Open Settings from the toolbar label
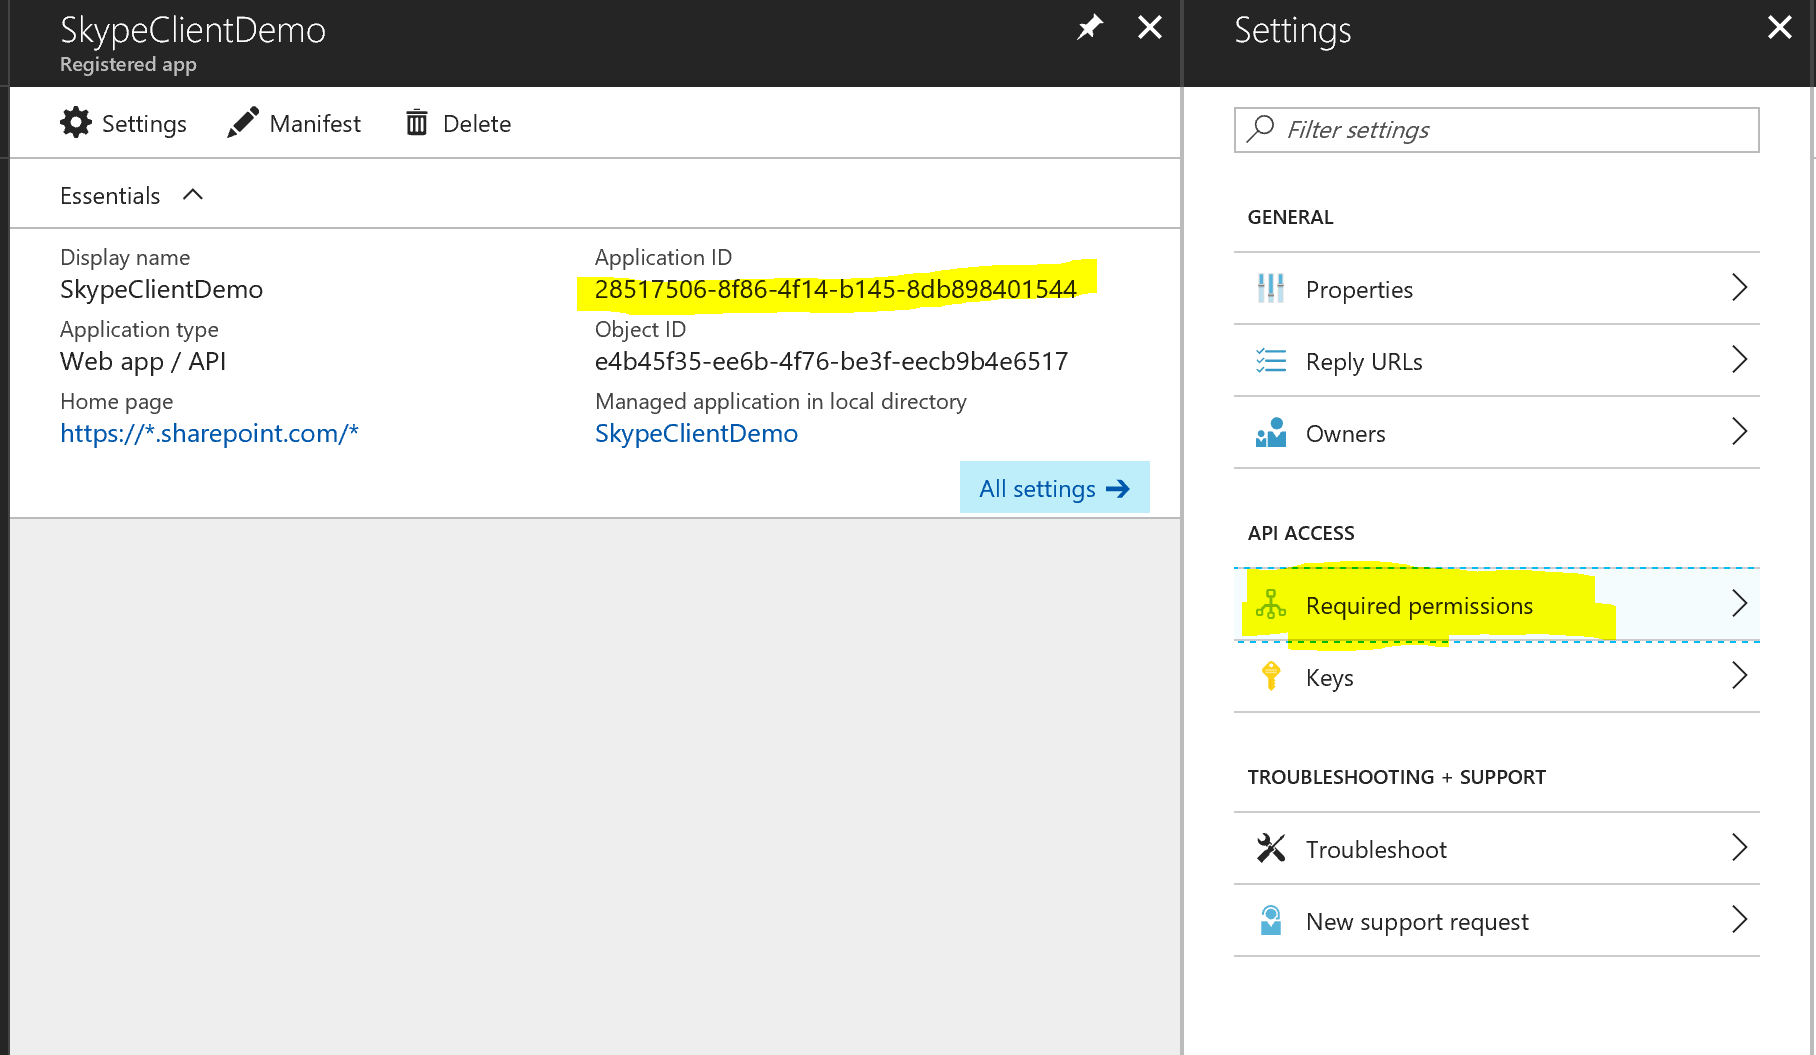Image resolution: width=1816 pixels, height=1055 pixels. coord(144,124)
